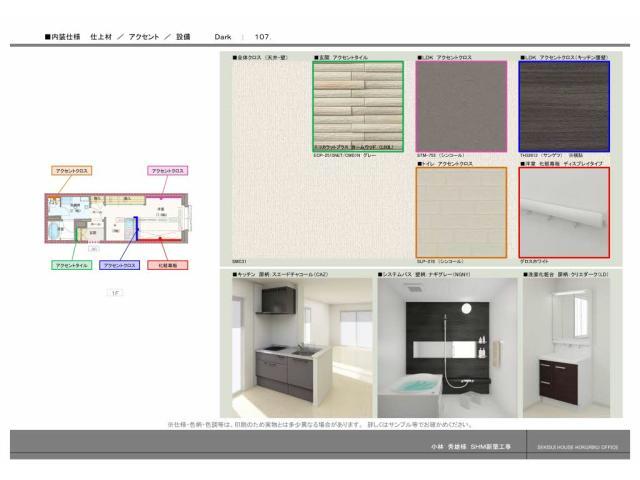640x480 pixels.
Task: Click the pink アクセントクロス label above floor plan
Action: (167, 171)
